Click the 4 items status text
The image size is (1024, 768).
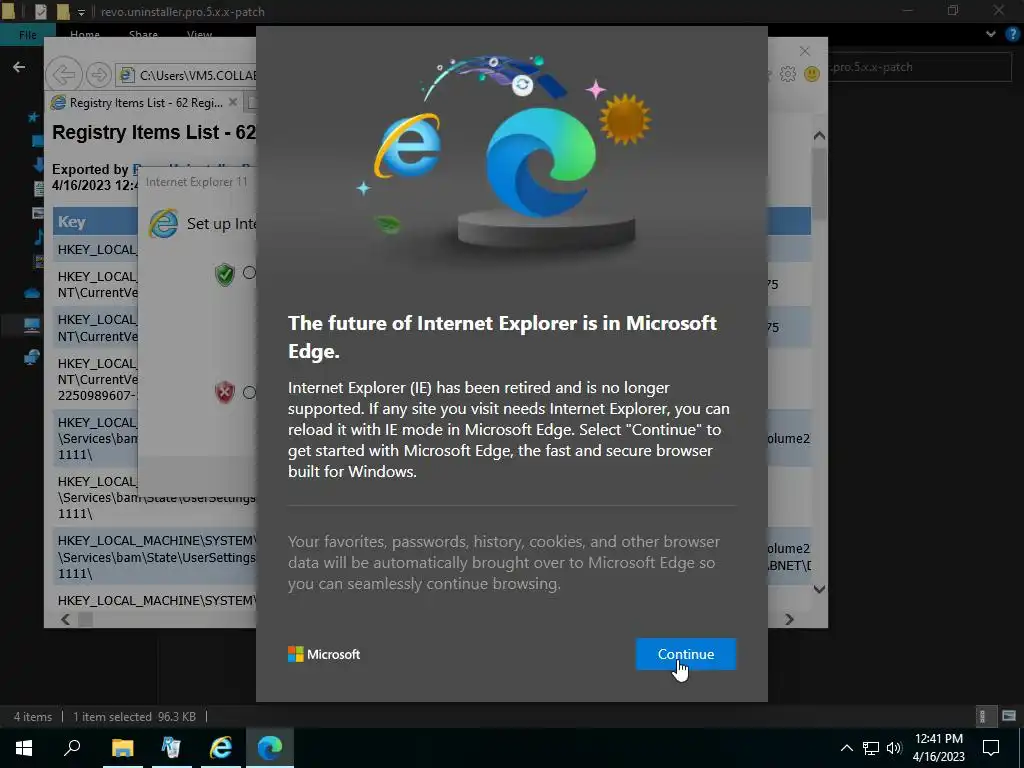[x=33, y=716]
